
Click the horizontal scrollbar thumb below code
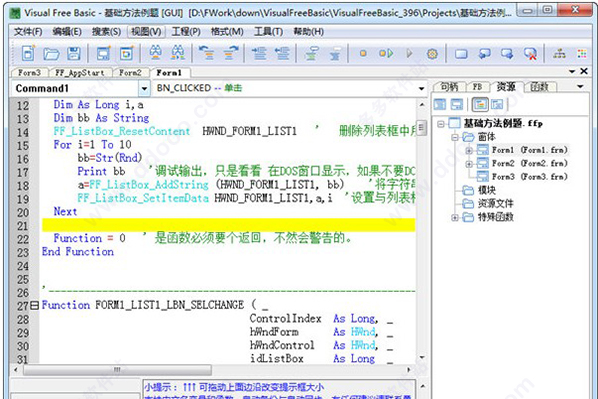click(x=117, y=370)
